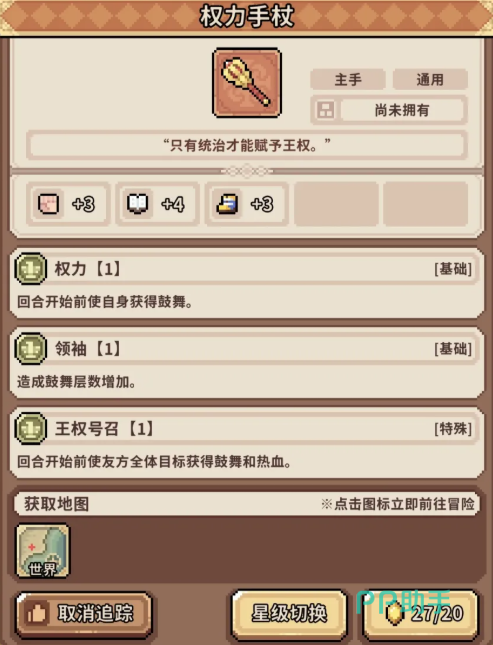The width and height of the screenshot is (493, 645).
Task: Click the 王权号召 skill level badge icon
Action: (x=30, y=429)
